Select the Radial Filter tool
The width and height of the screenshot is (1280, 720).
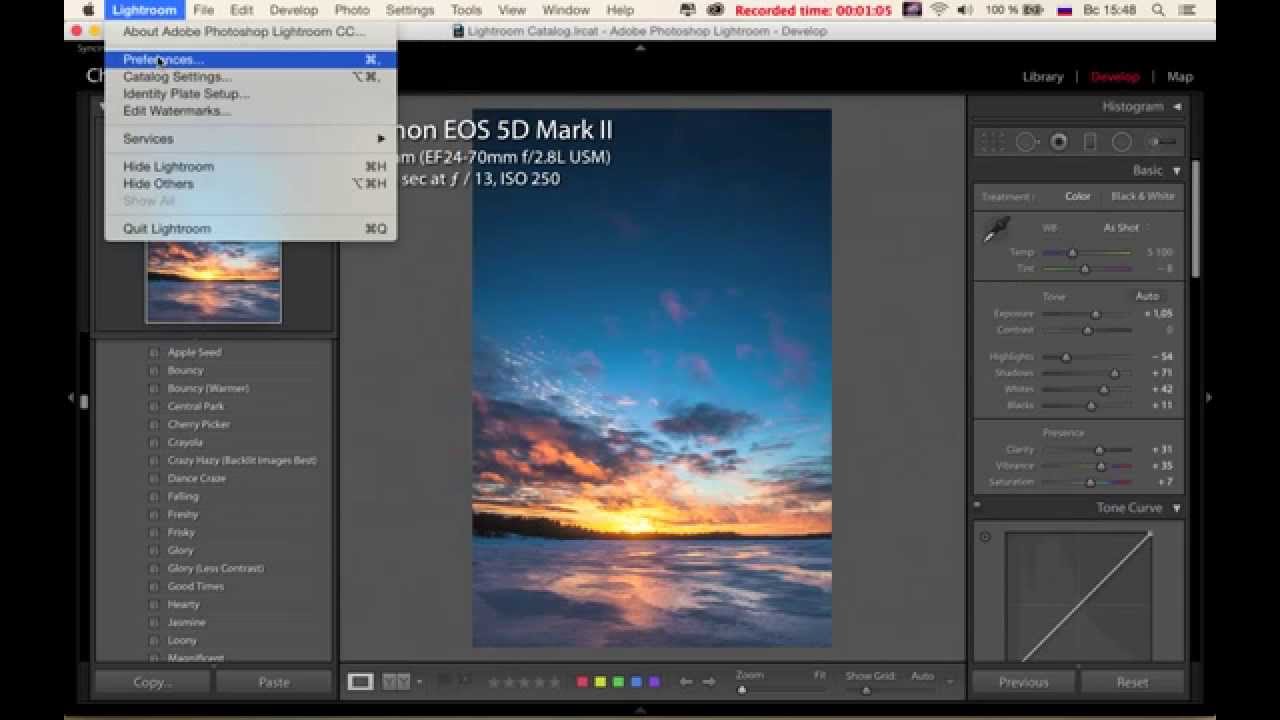pos(1122,142)
